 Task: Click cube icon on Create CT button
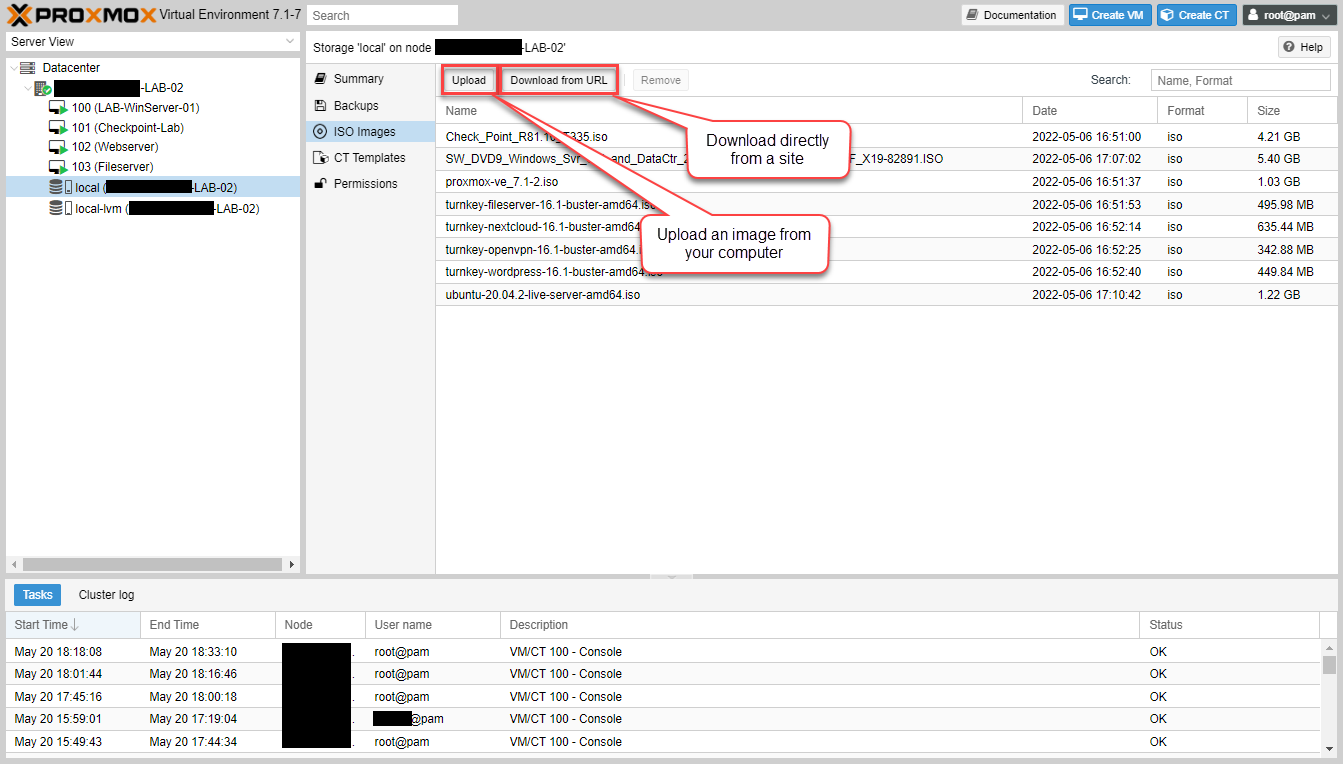tap(1167, 15)
